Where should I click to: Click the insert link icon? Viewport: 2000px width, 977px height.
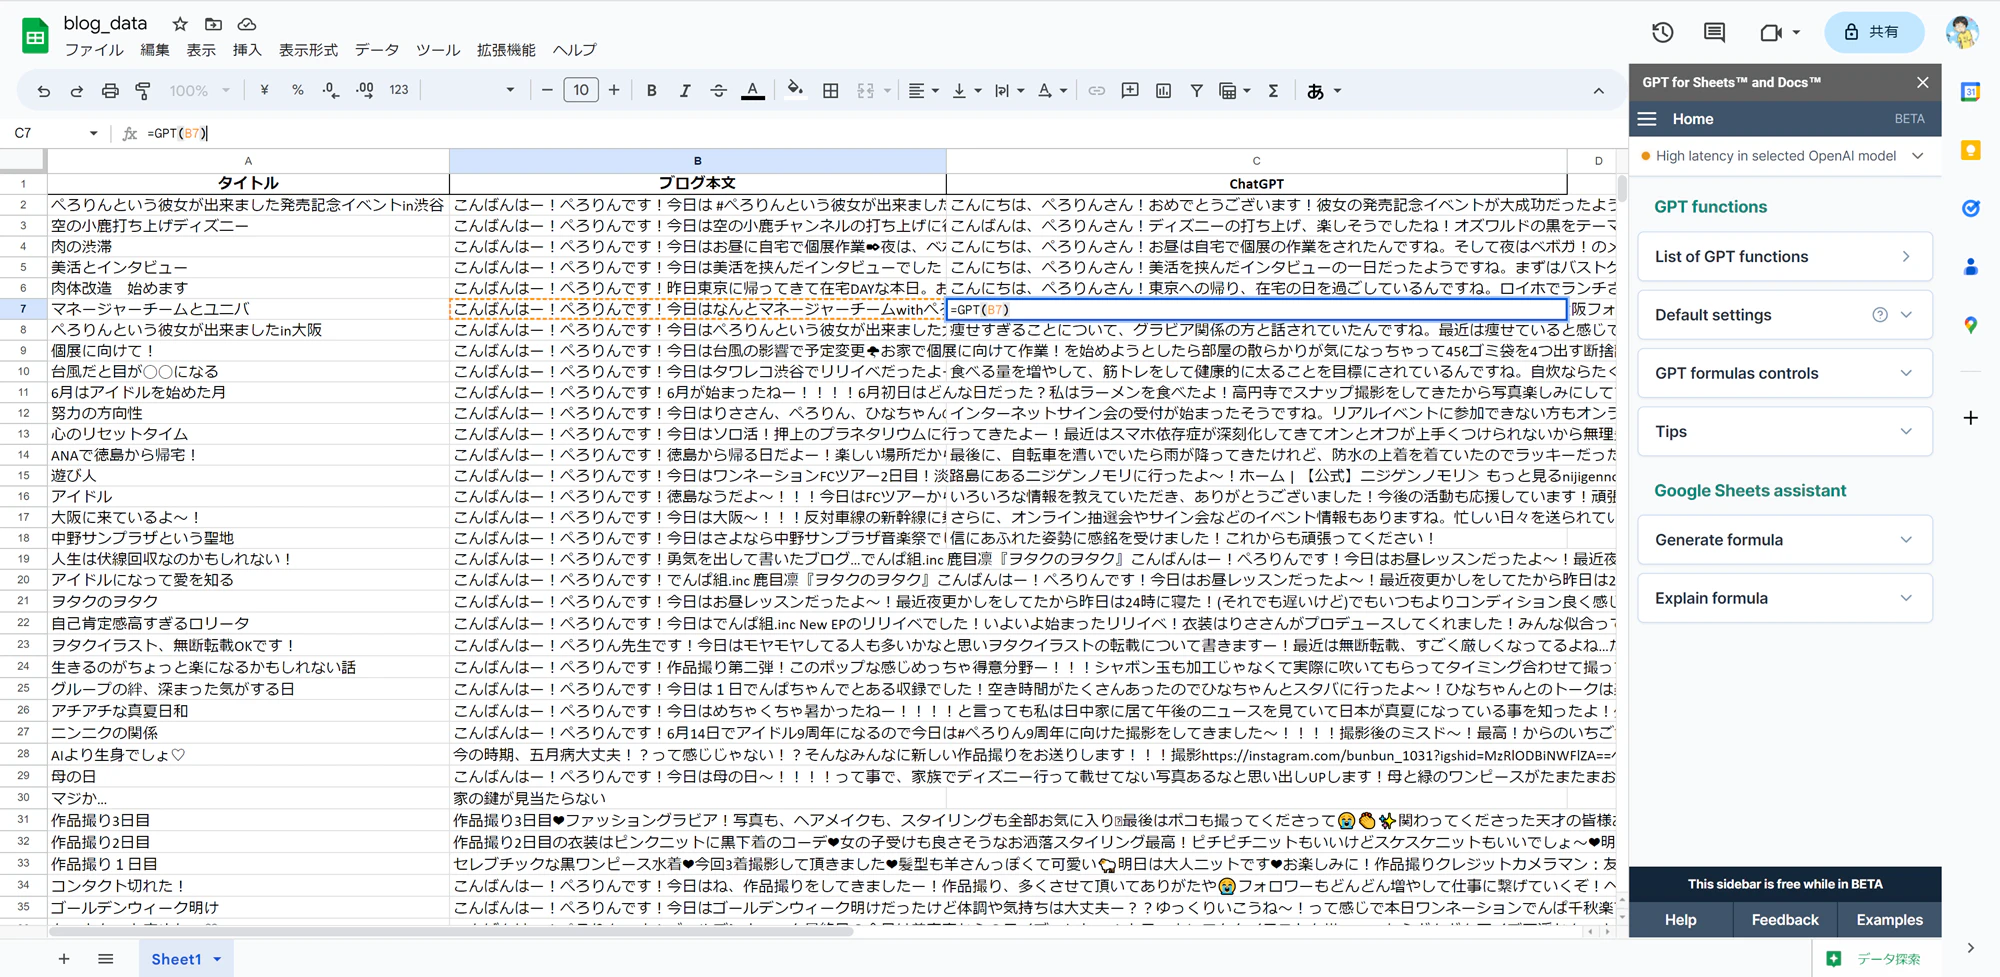[x=1097, y=91]
